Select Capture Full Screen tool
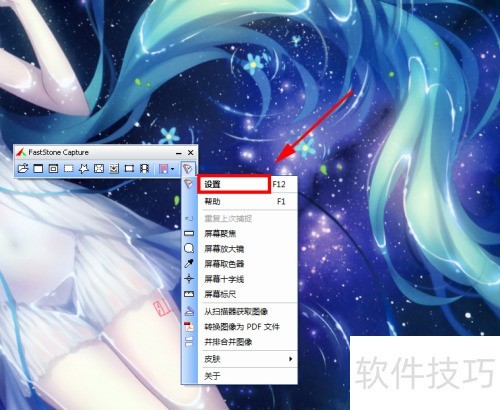Viewport: 500px width, 410px height. pos(99,168)
